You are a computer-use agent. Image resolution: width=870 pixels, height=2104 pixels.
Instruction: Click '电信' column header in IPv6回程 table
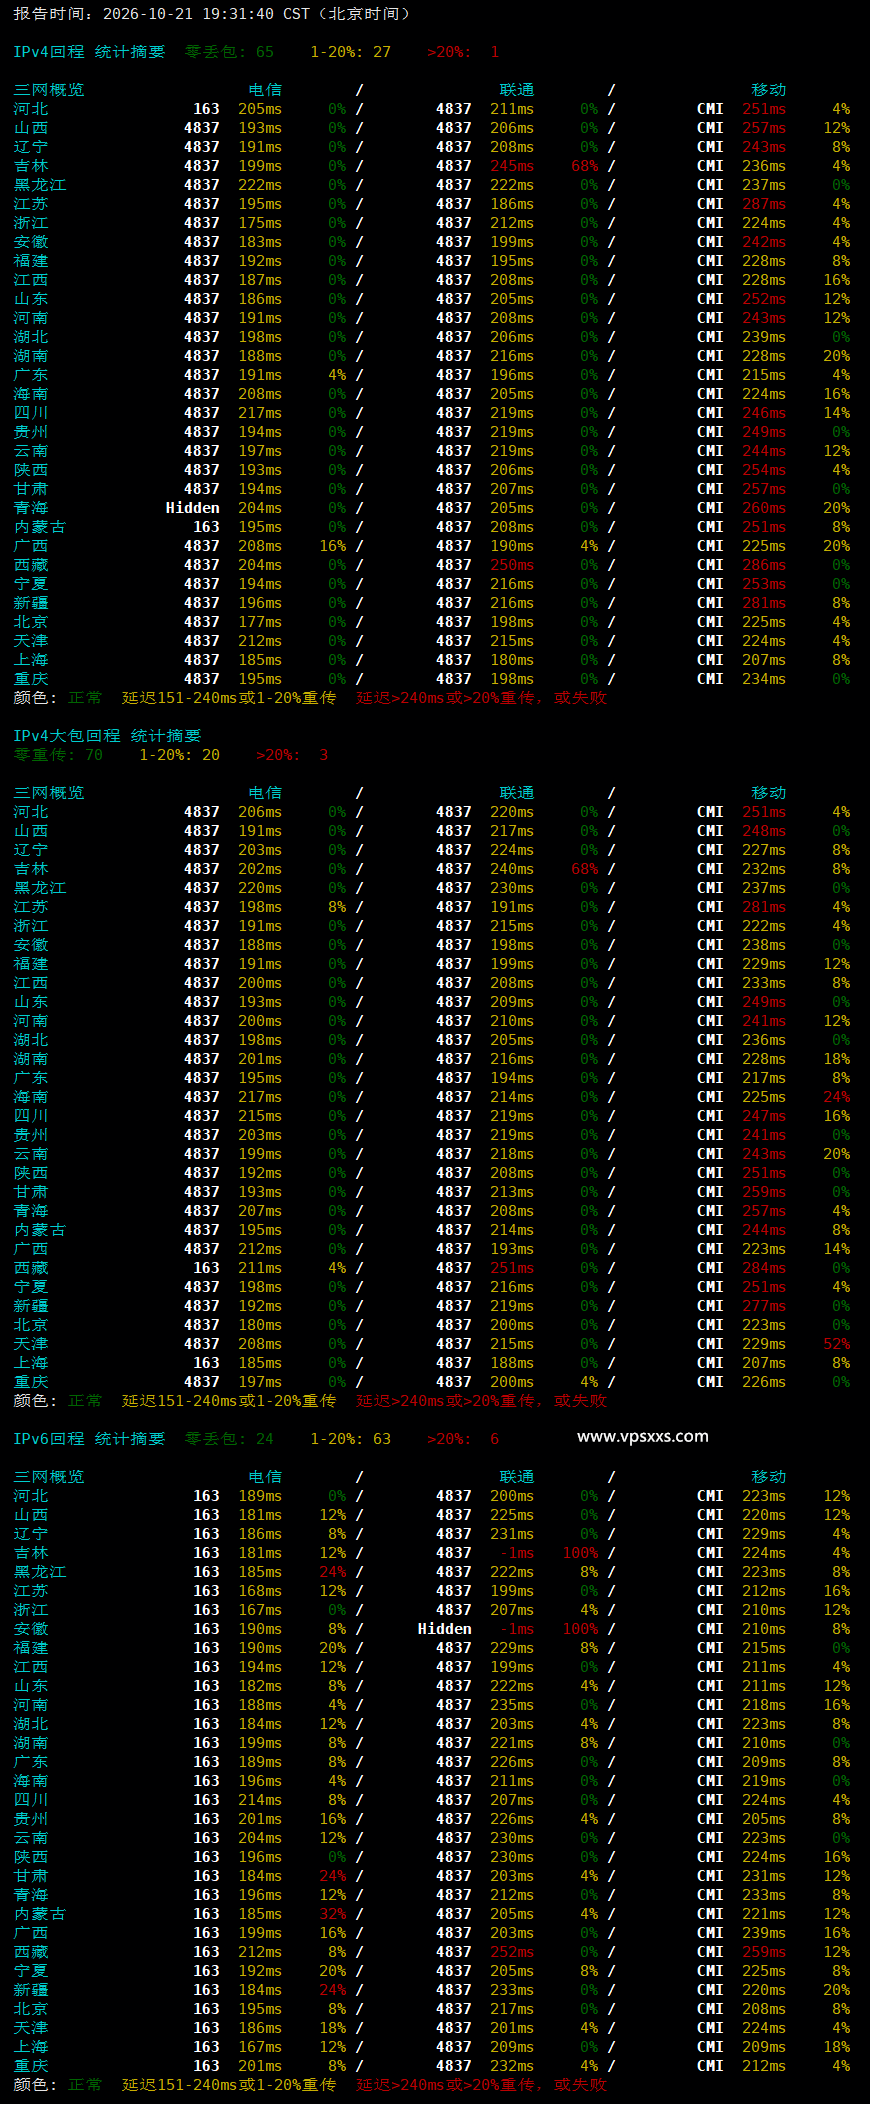[265, 1477]
